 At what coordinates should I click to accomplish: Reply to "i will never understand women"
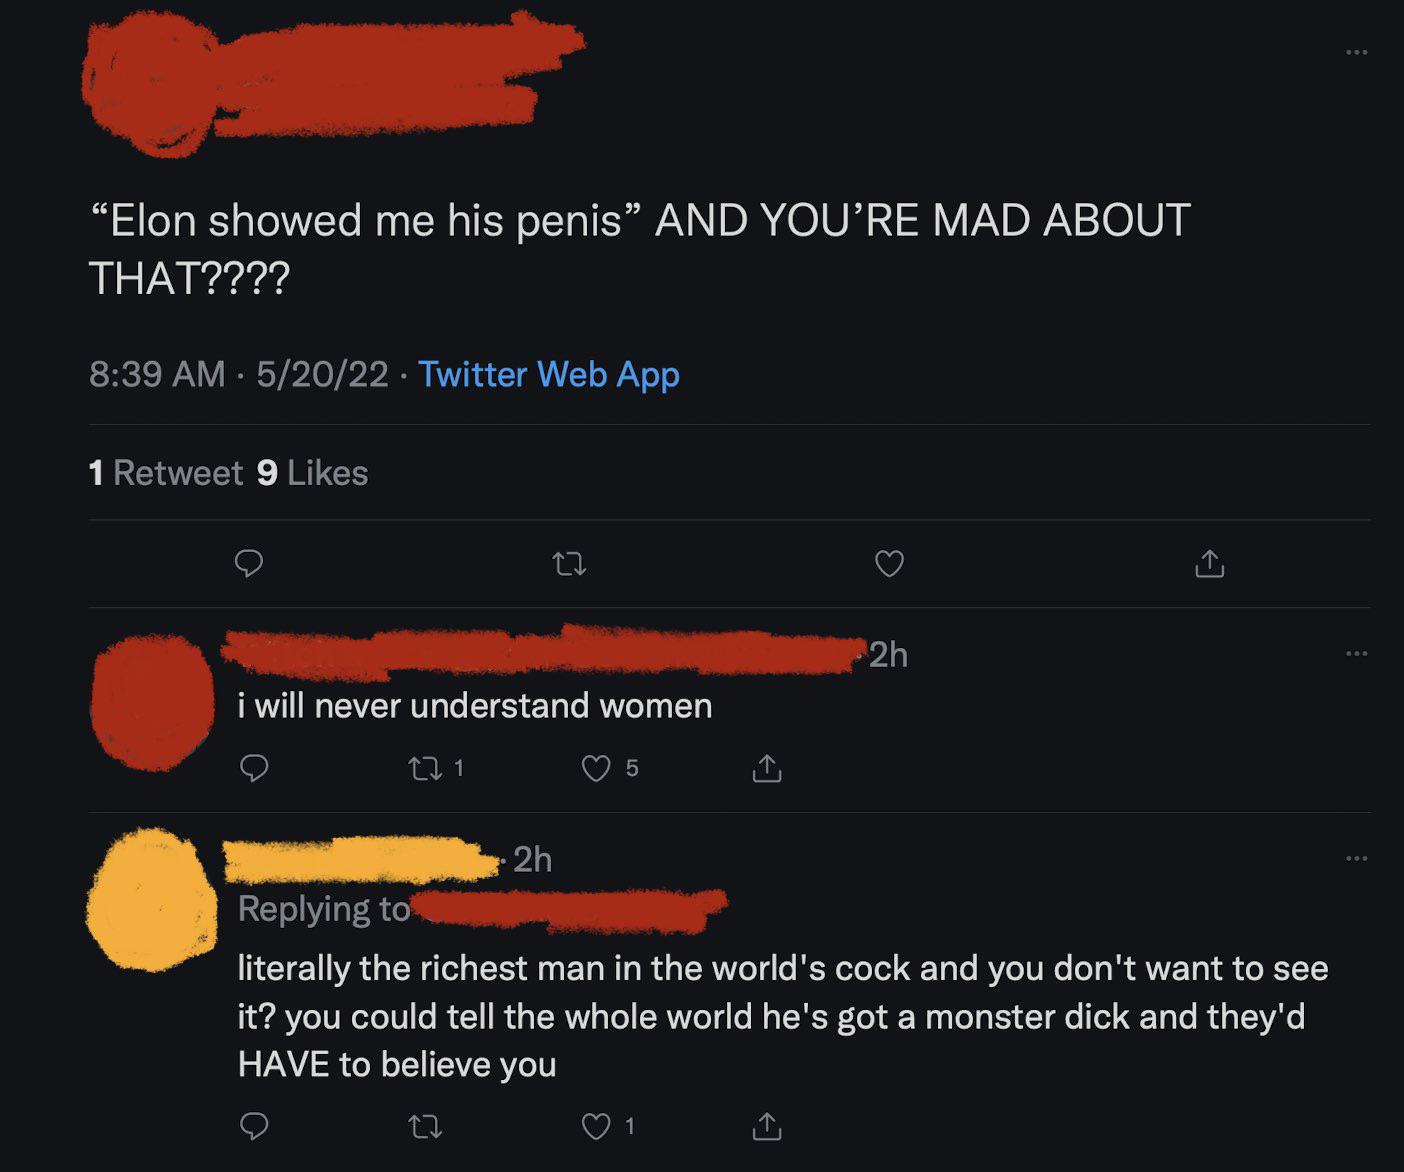(x=254, y=768)
